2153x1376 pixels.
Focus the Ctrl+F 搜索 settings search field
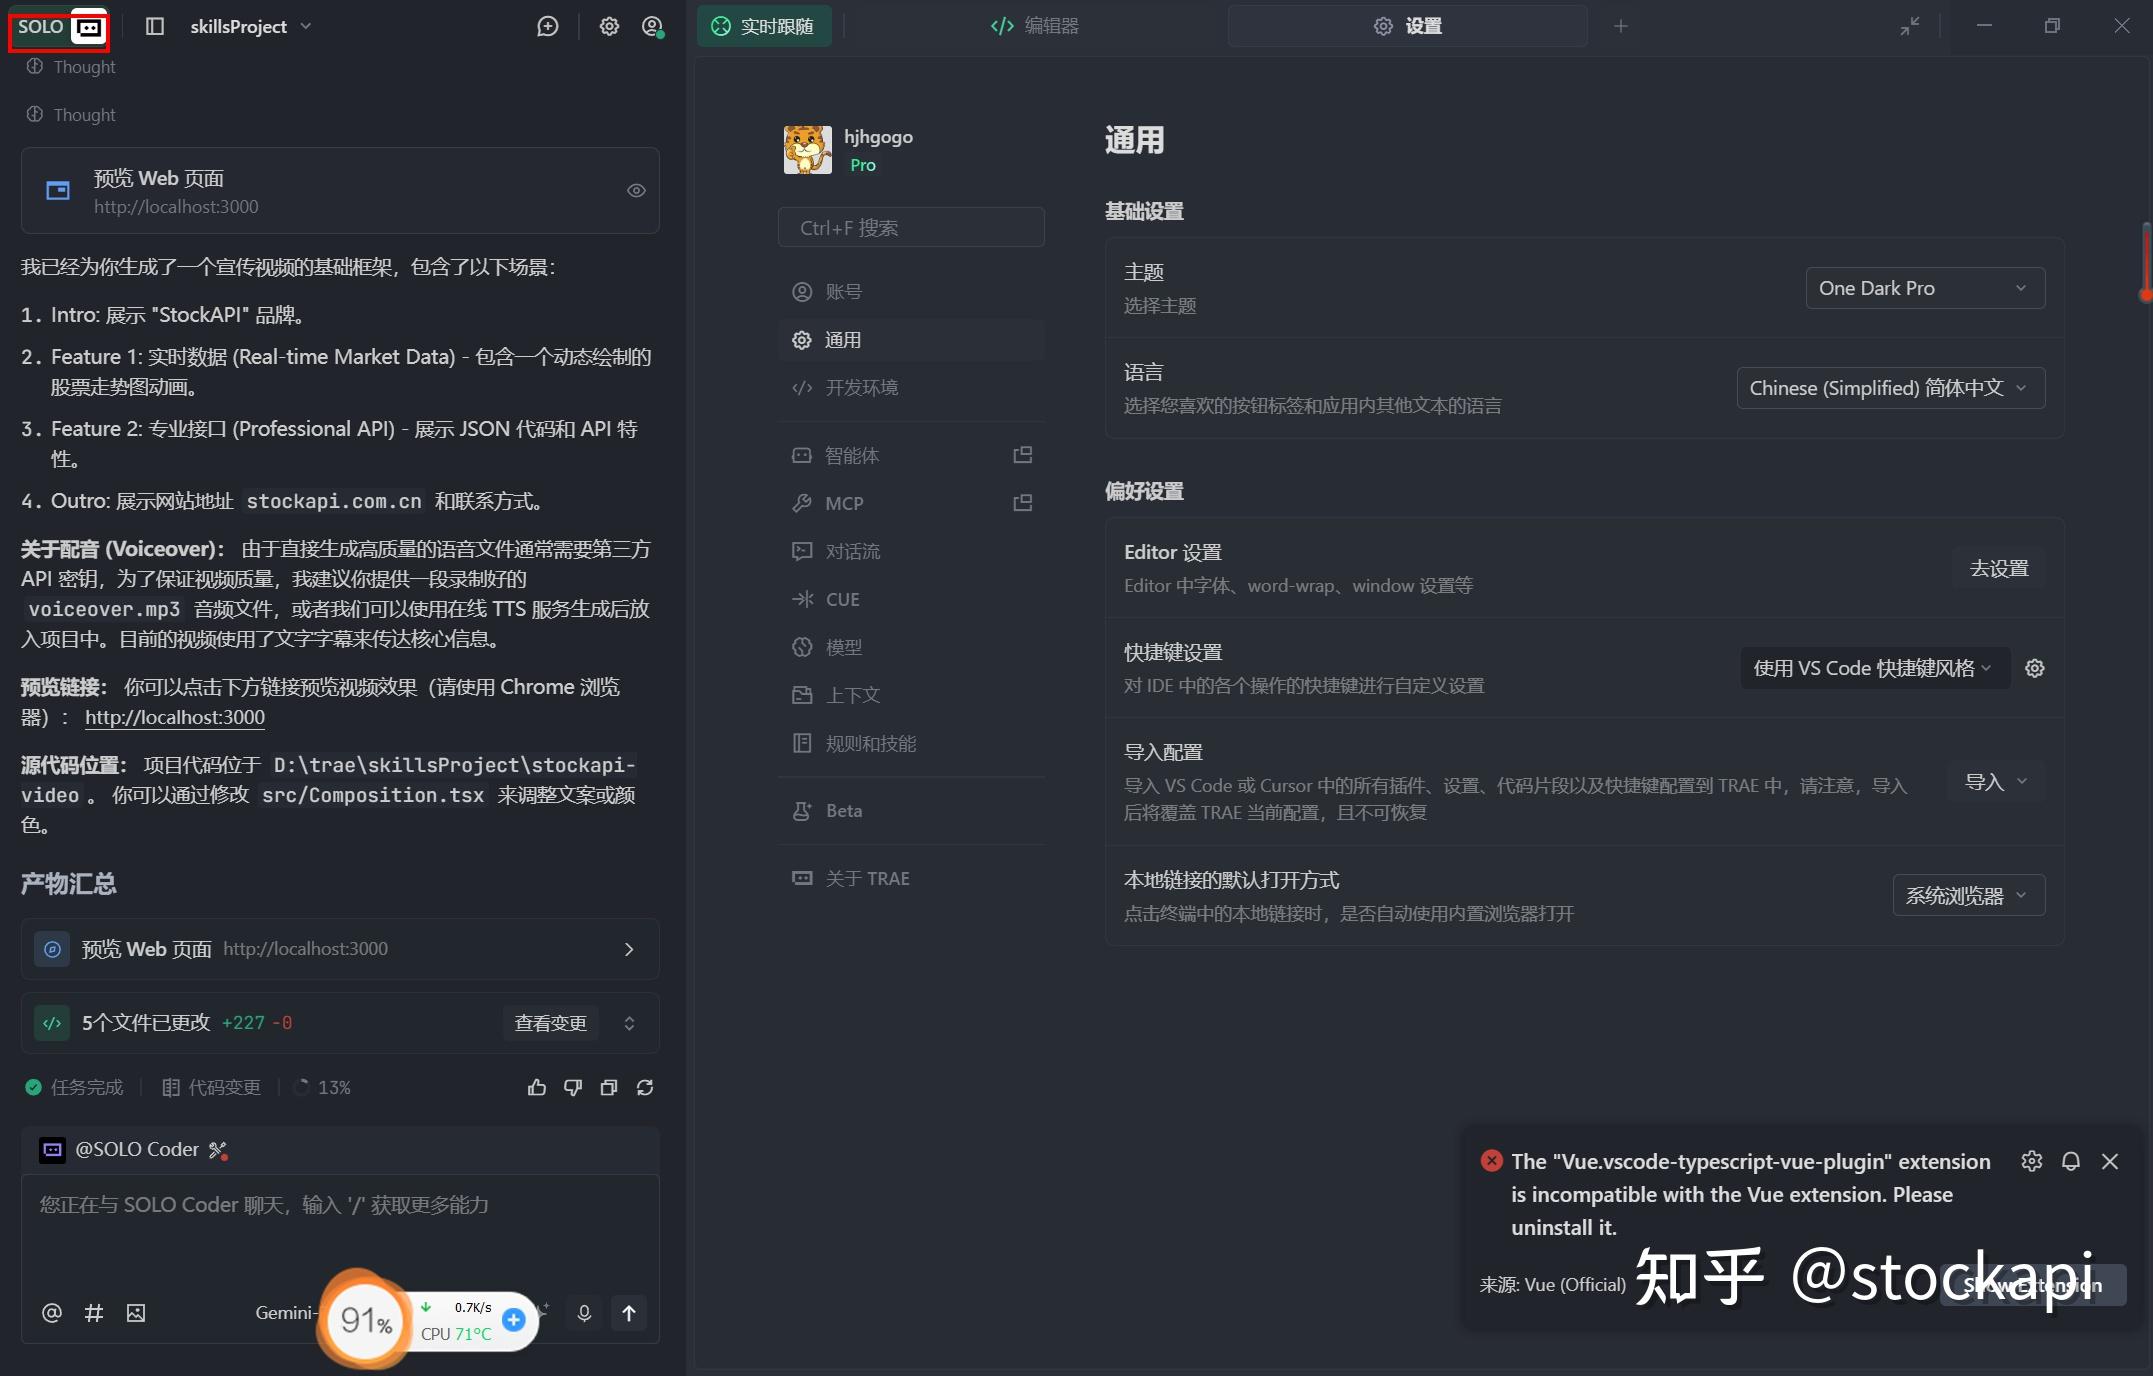tap(911, 227)
